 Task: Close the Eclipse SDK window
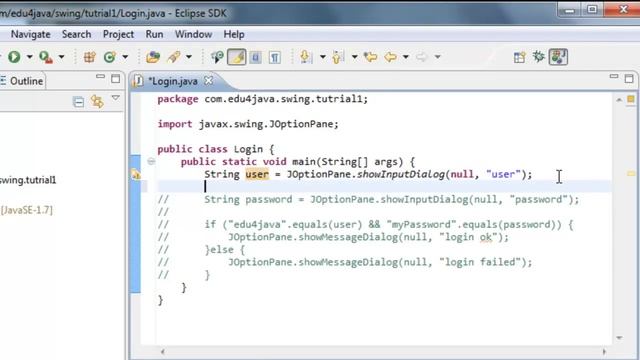(623, 9)
